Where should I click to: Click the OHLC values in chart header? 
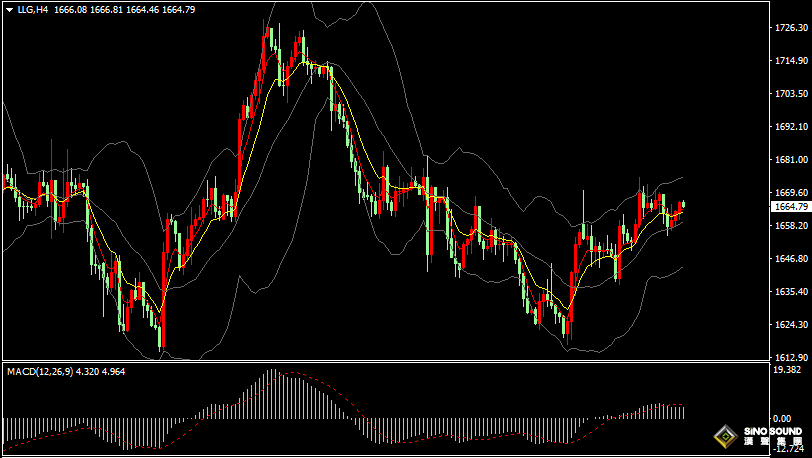point(125,9)
